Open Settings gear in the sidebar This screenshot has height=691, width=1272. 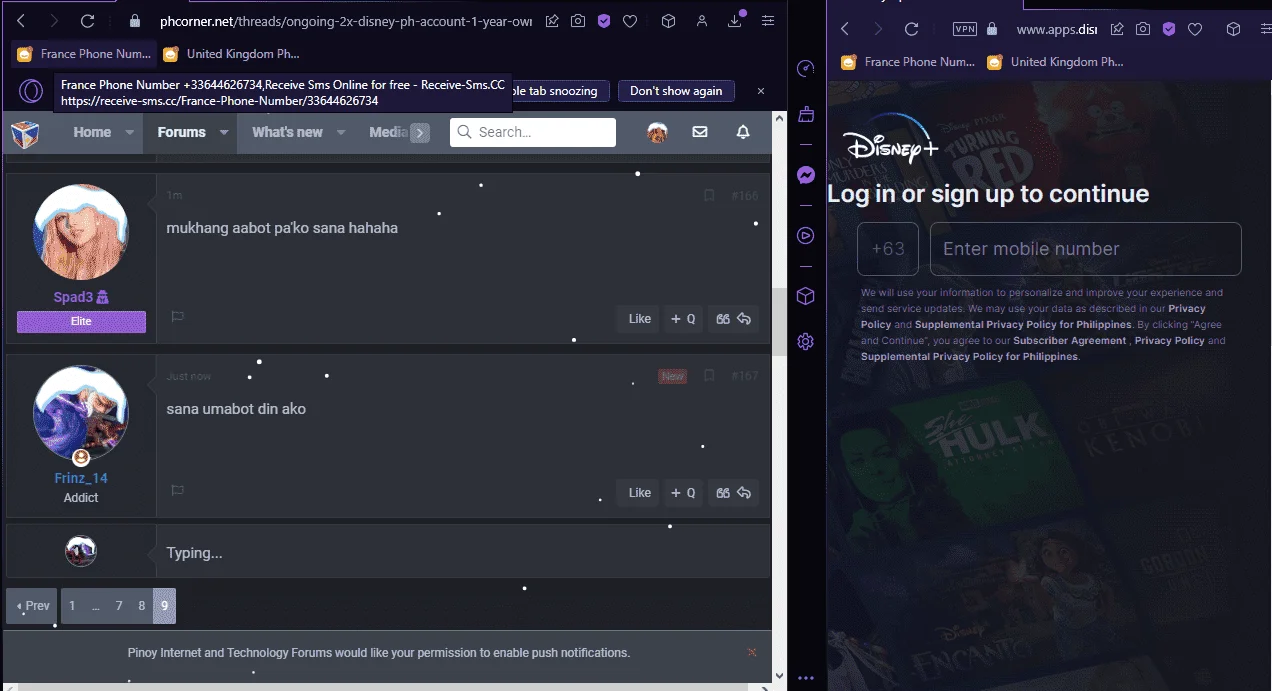tap(806, 342)
